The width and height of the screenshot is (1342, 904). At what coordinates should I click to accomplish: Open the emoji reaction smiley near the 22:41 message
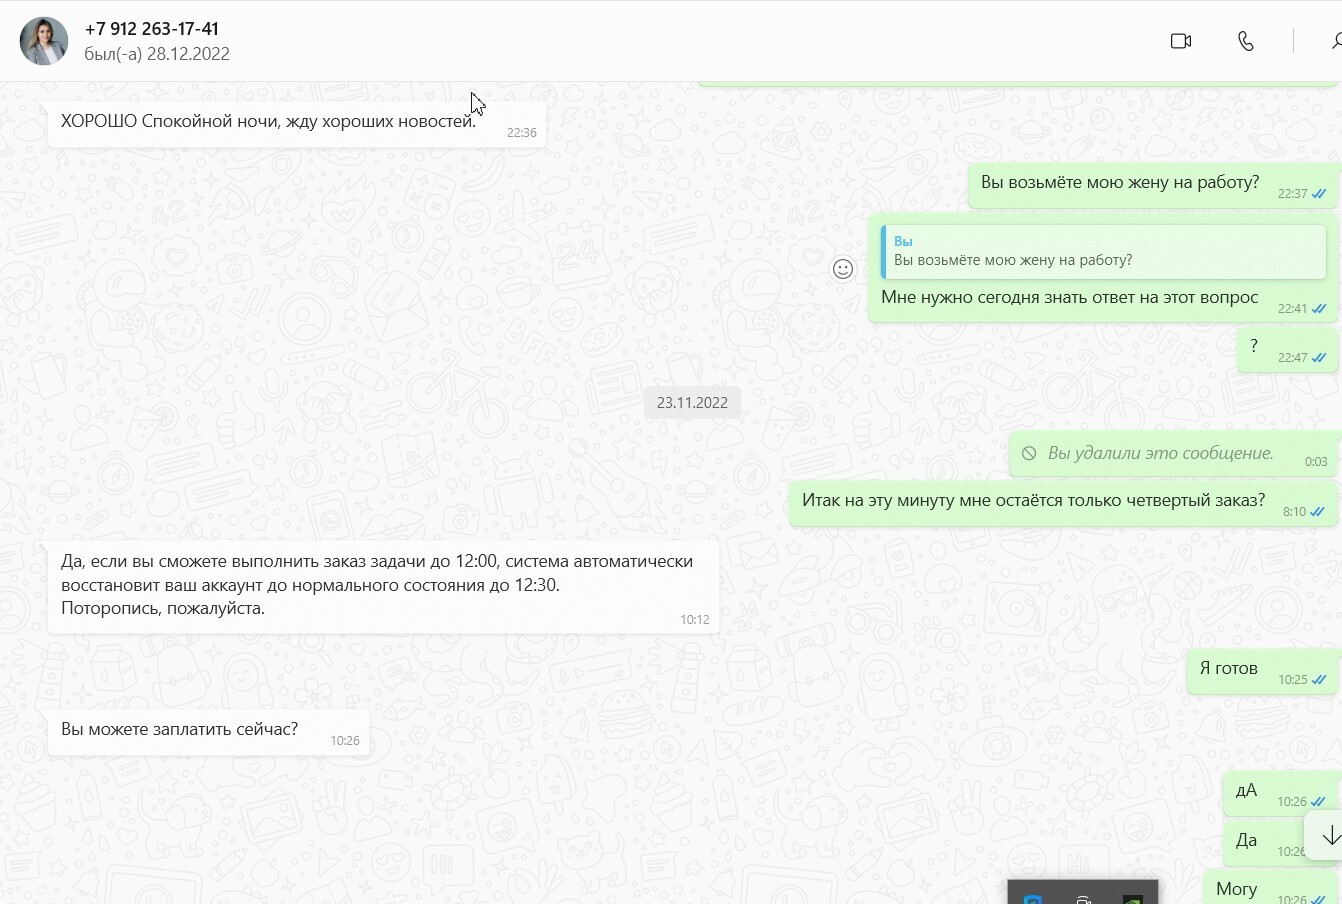click(x=843, y=269)
